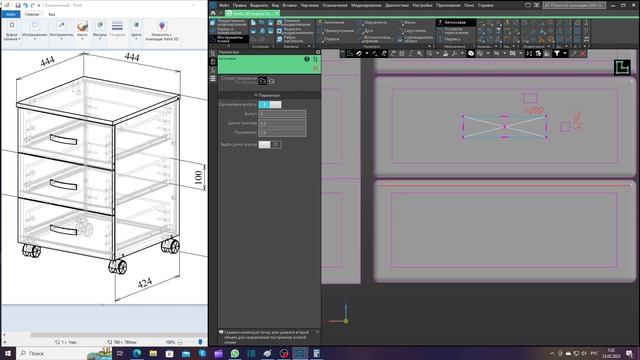Select the Скругление tool
Viewport: 640px width, 360px height.
pos(412,31)
